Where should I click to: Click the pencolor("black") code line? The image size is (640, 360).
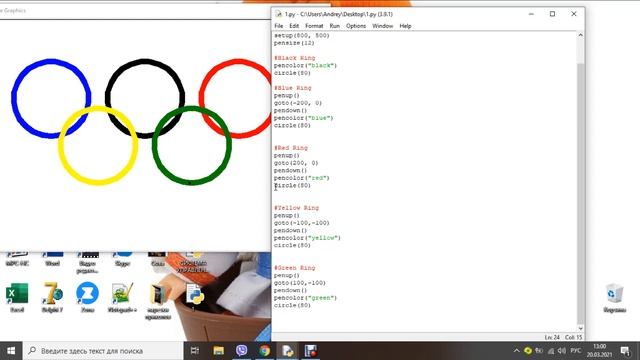click(x=305, y=65)
